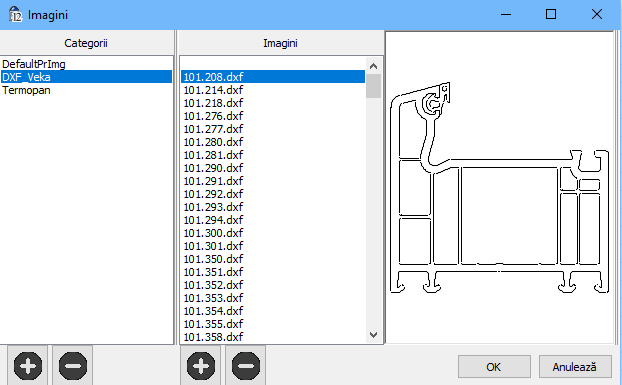Select file 101.218.dxf

[x=273, y=103]
